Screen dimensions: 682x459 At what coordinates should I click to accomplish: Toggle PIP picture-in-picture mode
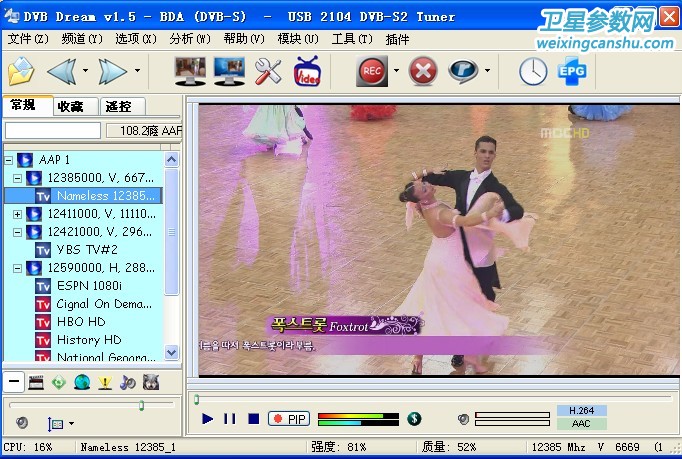point(290,419)
